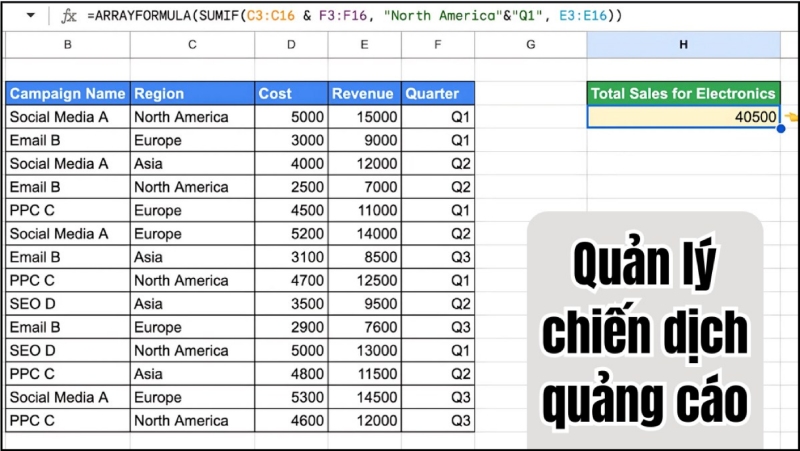Click the Region header cell

coord(192,93)
